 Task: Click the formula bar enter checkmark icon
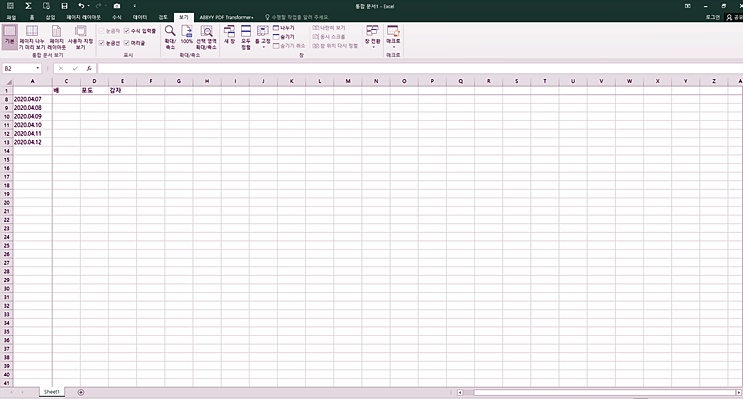[75, 68]
